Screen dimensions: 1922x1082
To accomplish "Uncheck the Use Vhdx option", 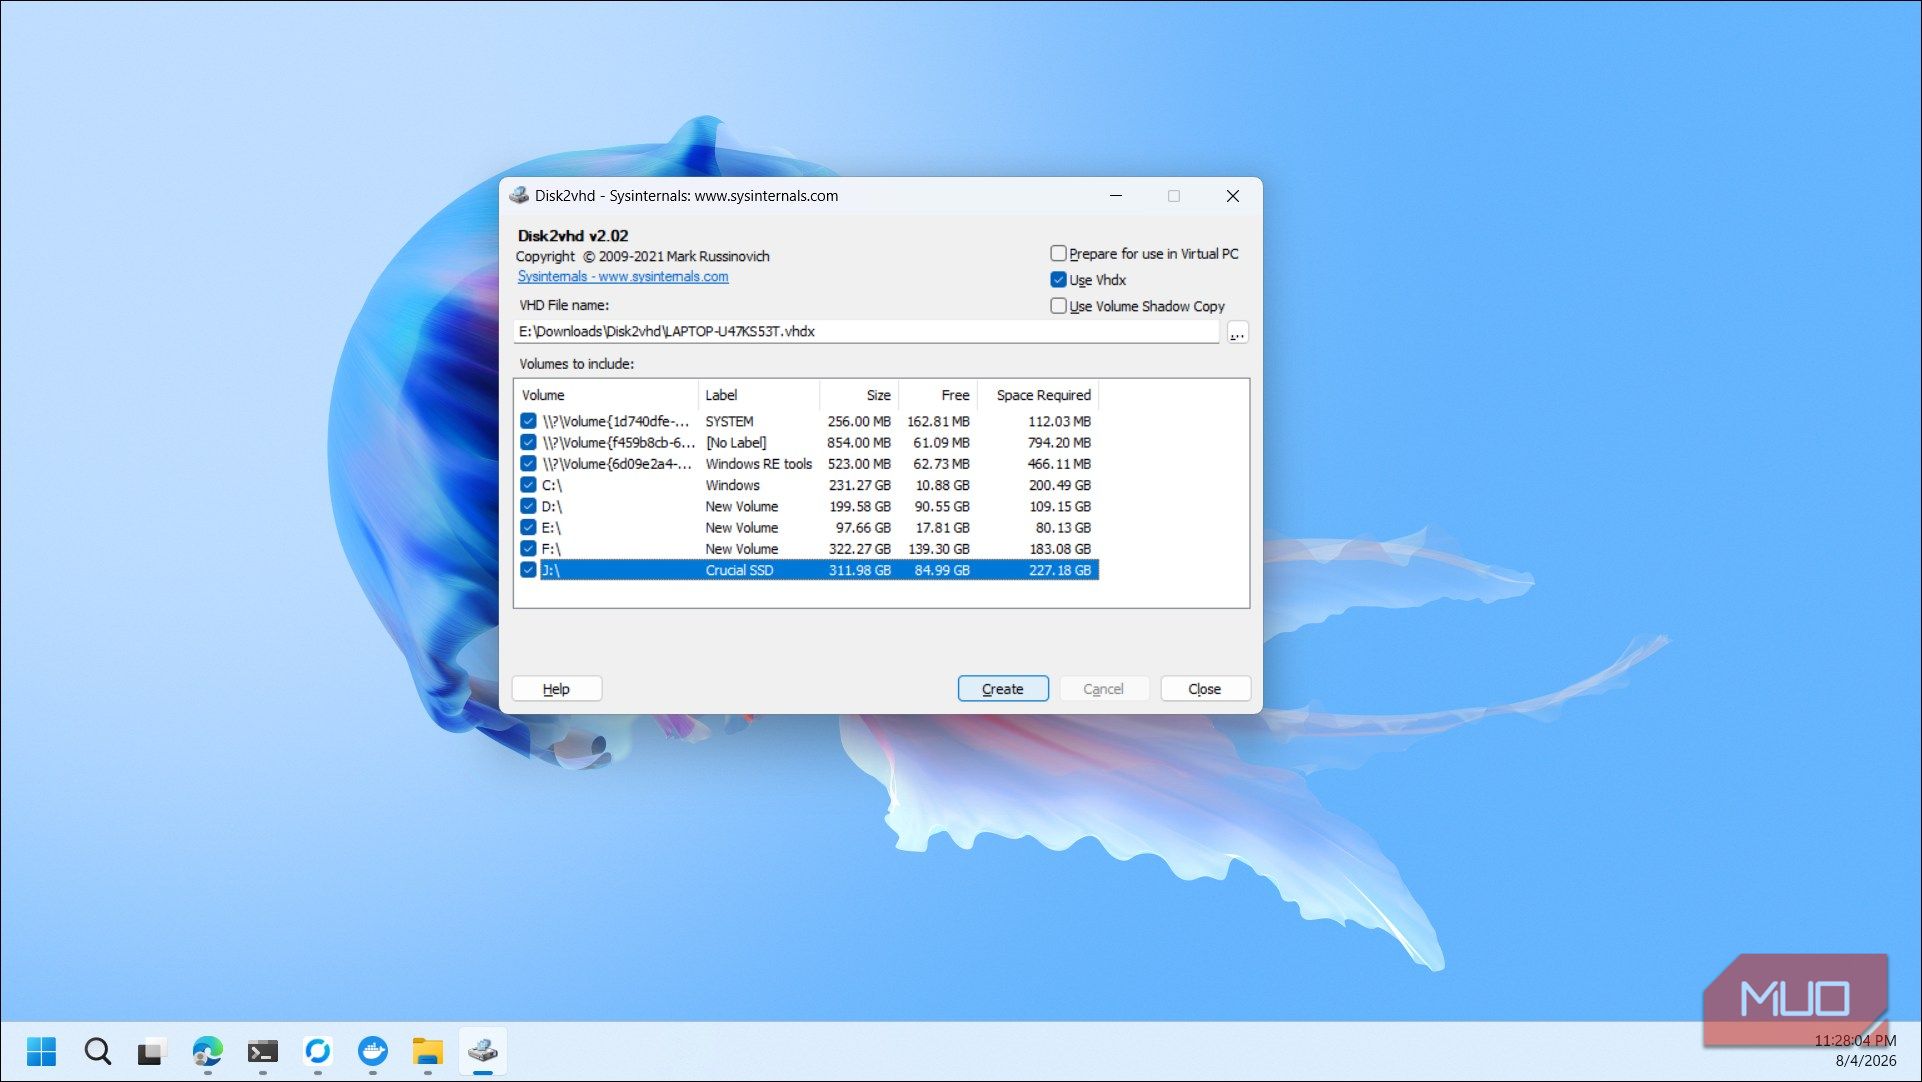I will coord(1058,280).
